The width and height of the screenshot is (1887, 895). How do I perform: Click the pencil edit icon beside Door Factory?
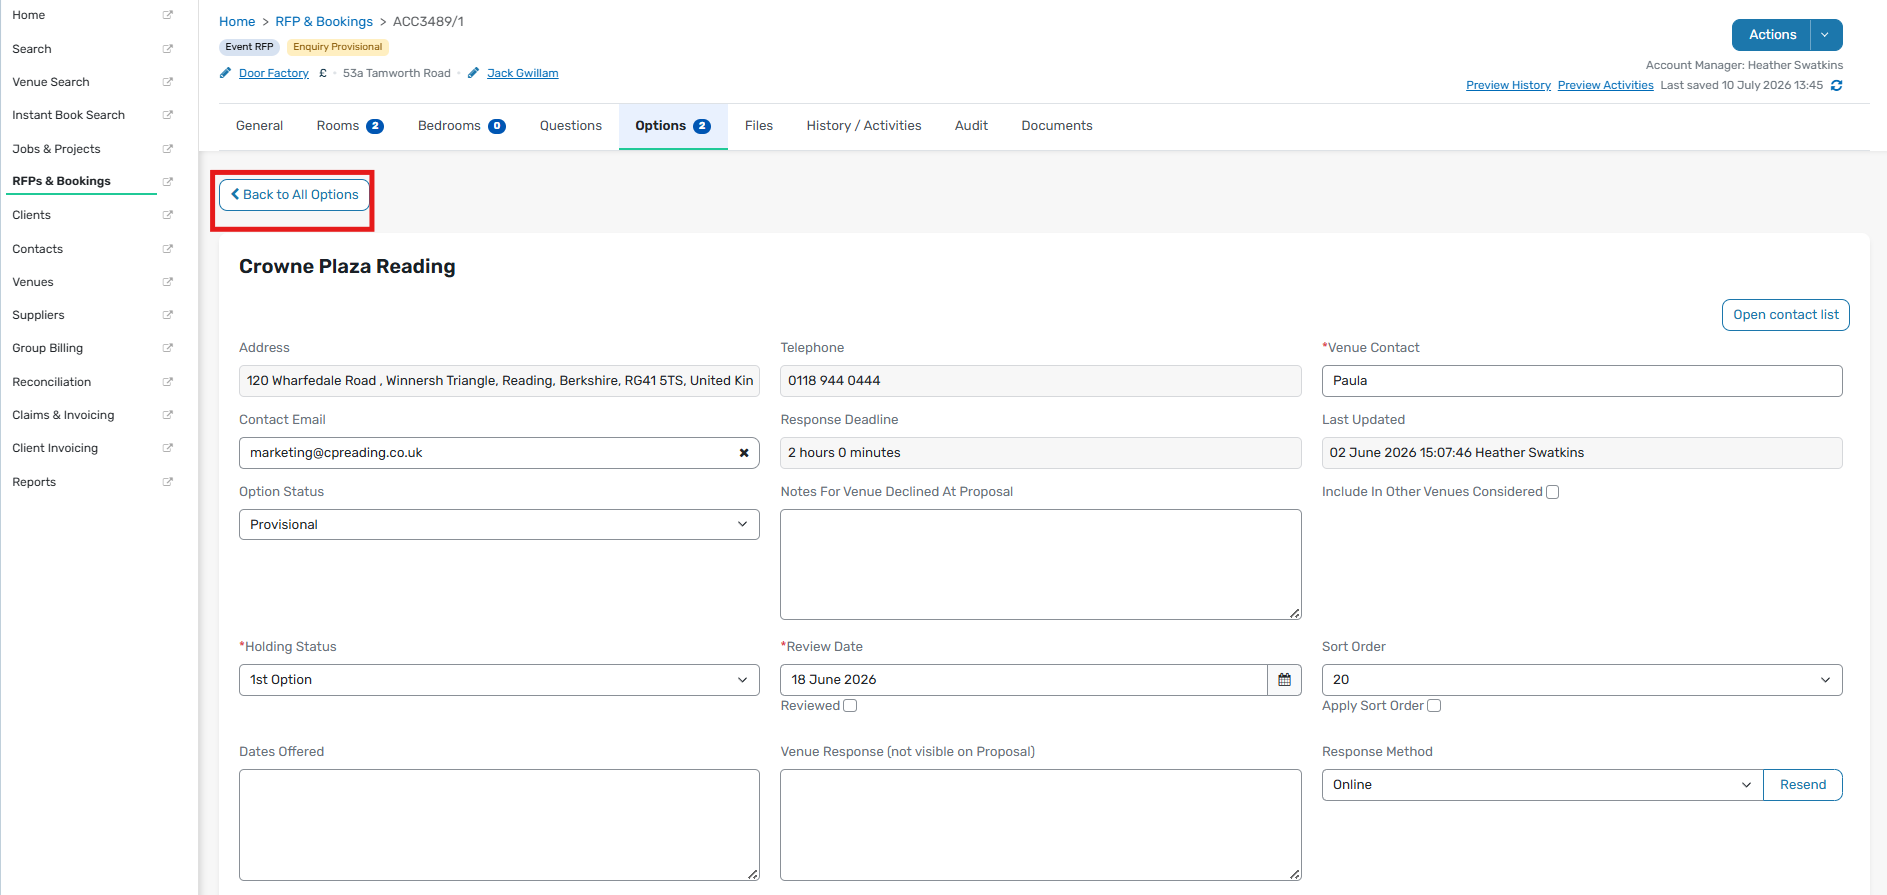225,73
